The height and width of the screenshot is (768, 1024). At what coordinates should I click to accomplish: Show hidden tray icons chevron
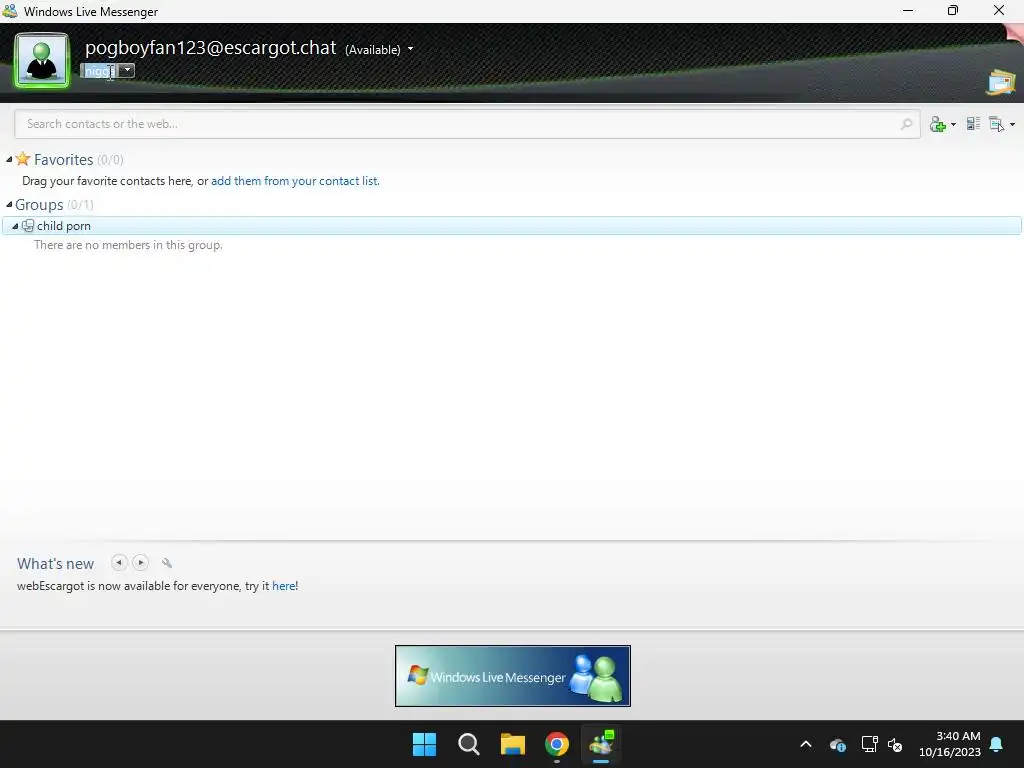click(x=806, y=744)
